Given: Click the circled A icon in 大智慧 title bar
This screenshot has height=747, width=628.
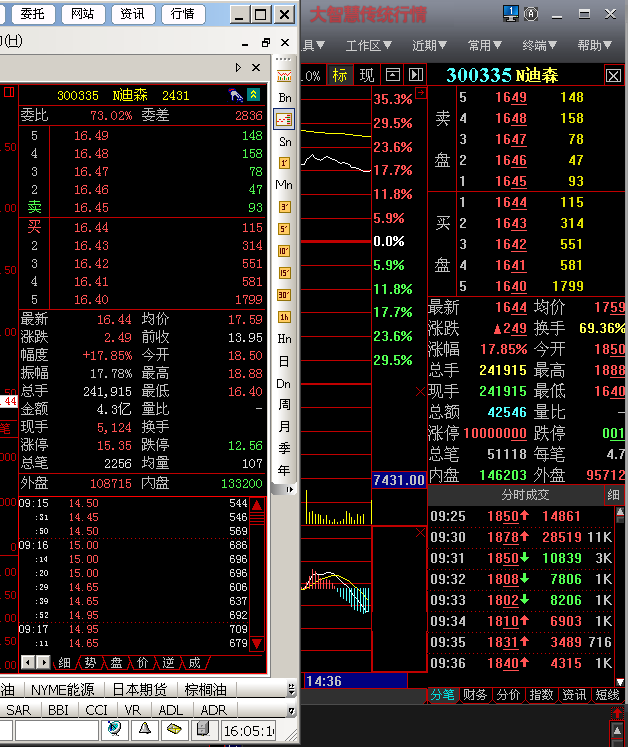Looking at the screenshot, I should point(531,14).
